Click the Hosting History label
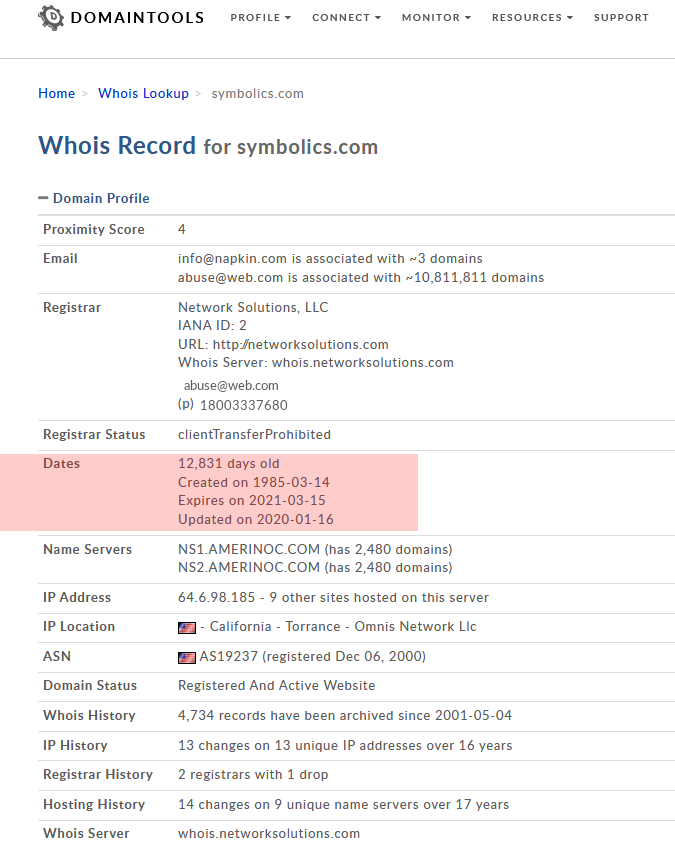Image resolution: width=675 pixels, height=845 pixels. point(94,805)
